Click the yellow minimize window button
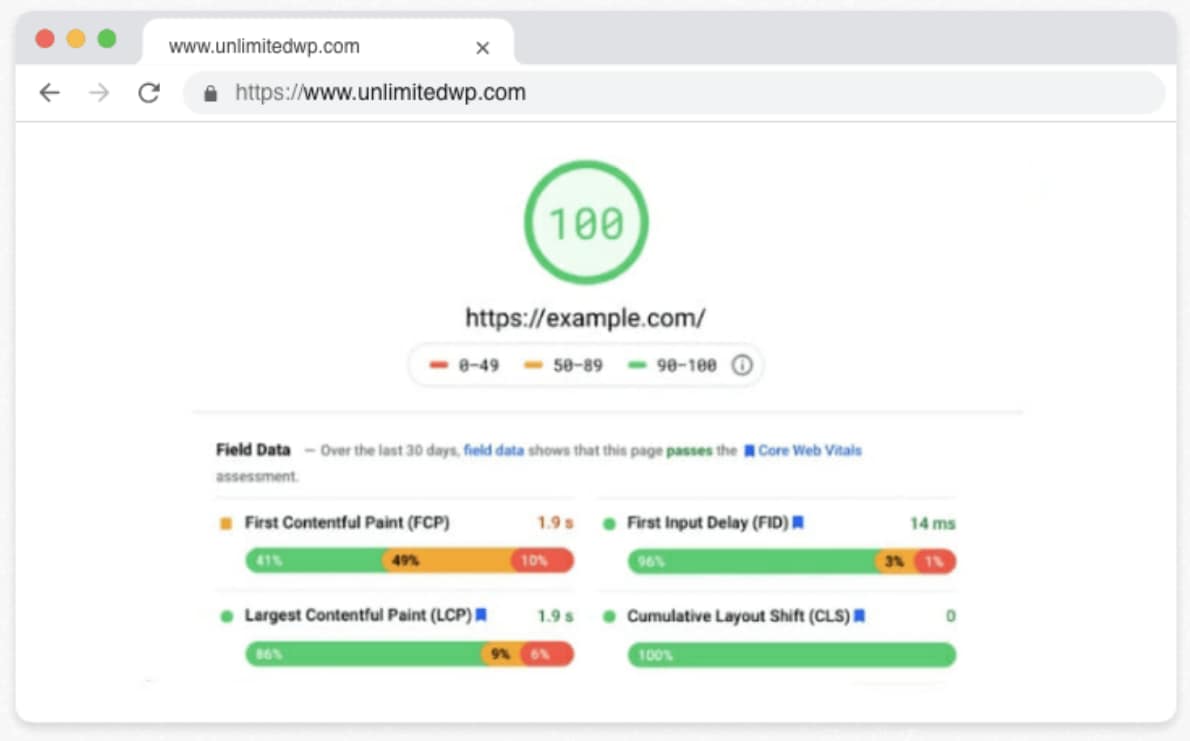 tap(76, 38)
